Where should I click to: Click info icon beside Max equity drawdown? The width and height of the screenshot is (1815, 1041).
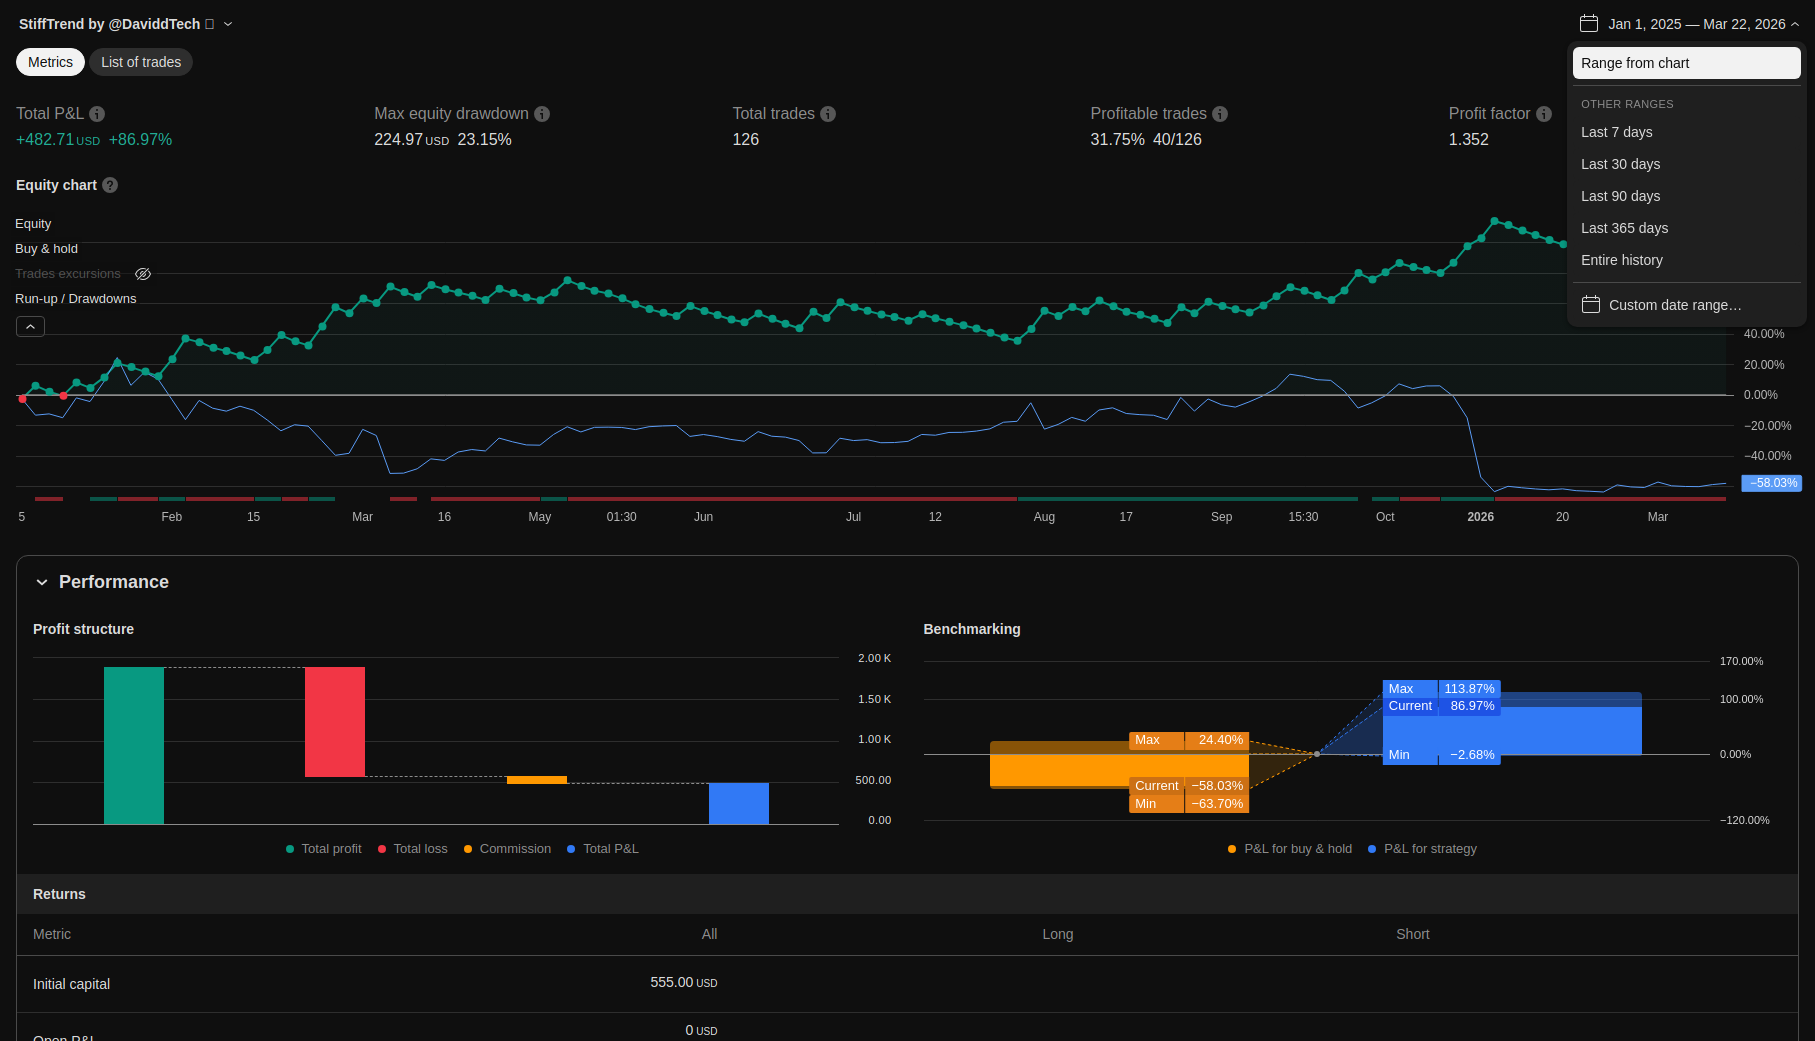point(542,114)
